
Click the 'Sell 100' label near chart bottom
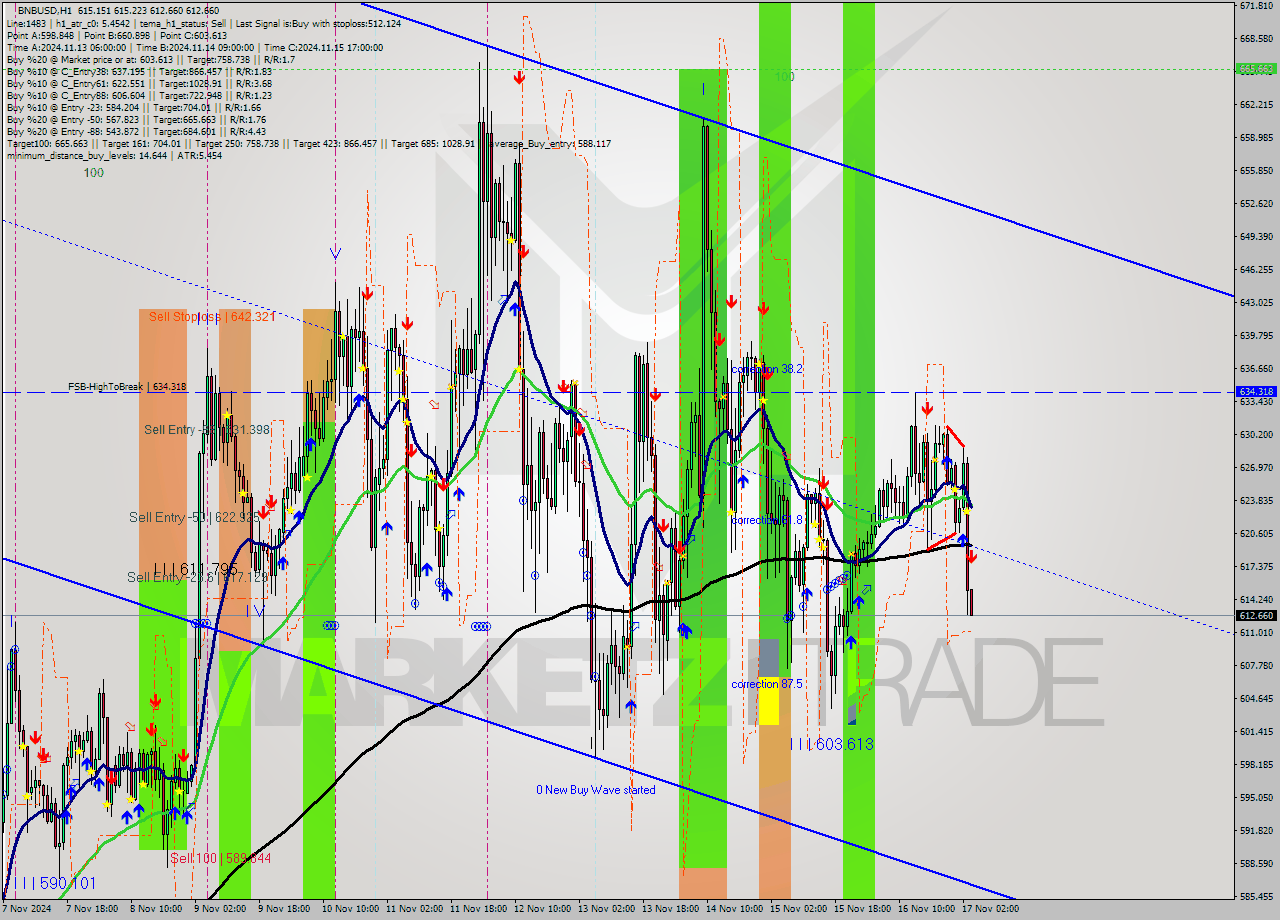coord(220,858)
